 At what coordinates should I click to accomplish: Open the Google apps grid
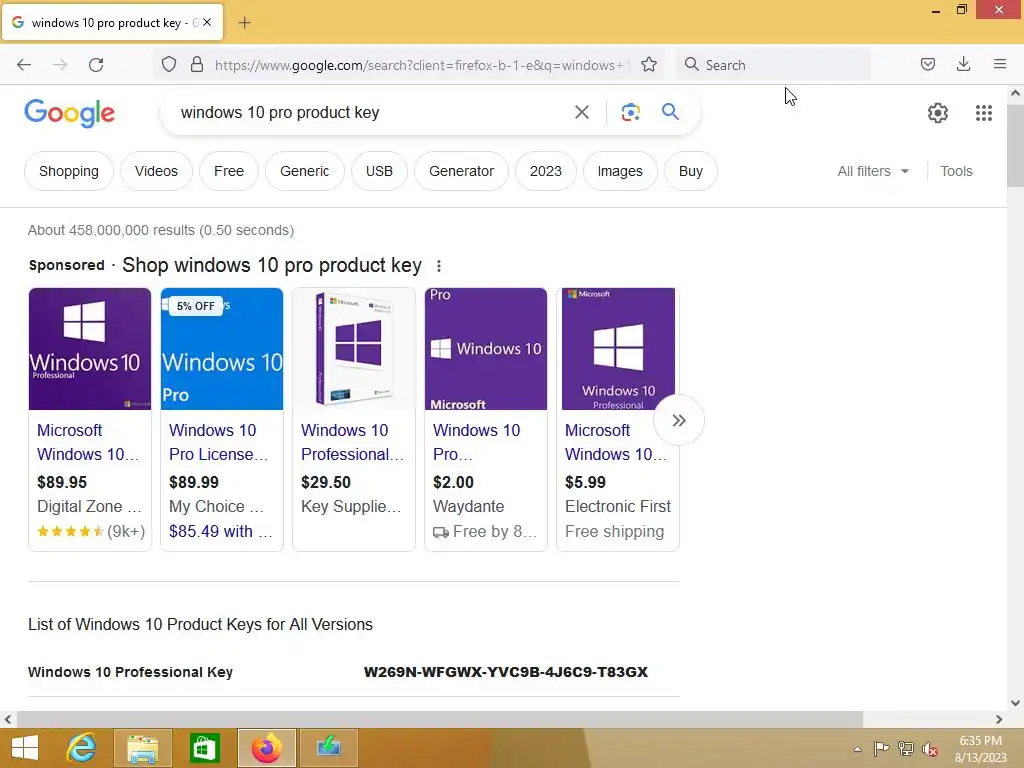click(x=984, y=113)
